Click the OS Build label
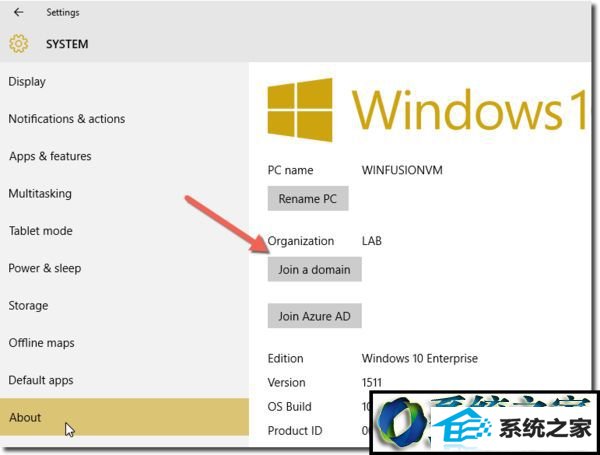The image size is (600, 455). coord(289,406)
